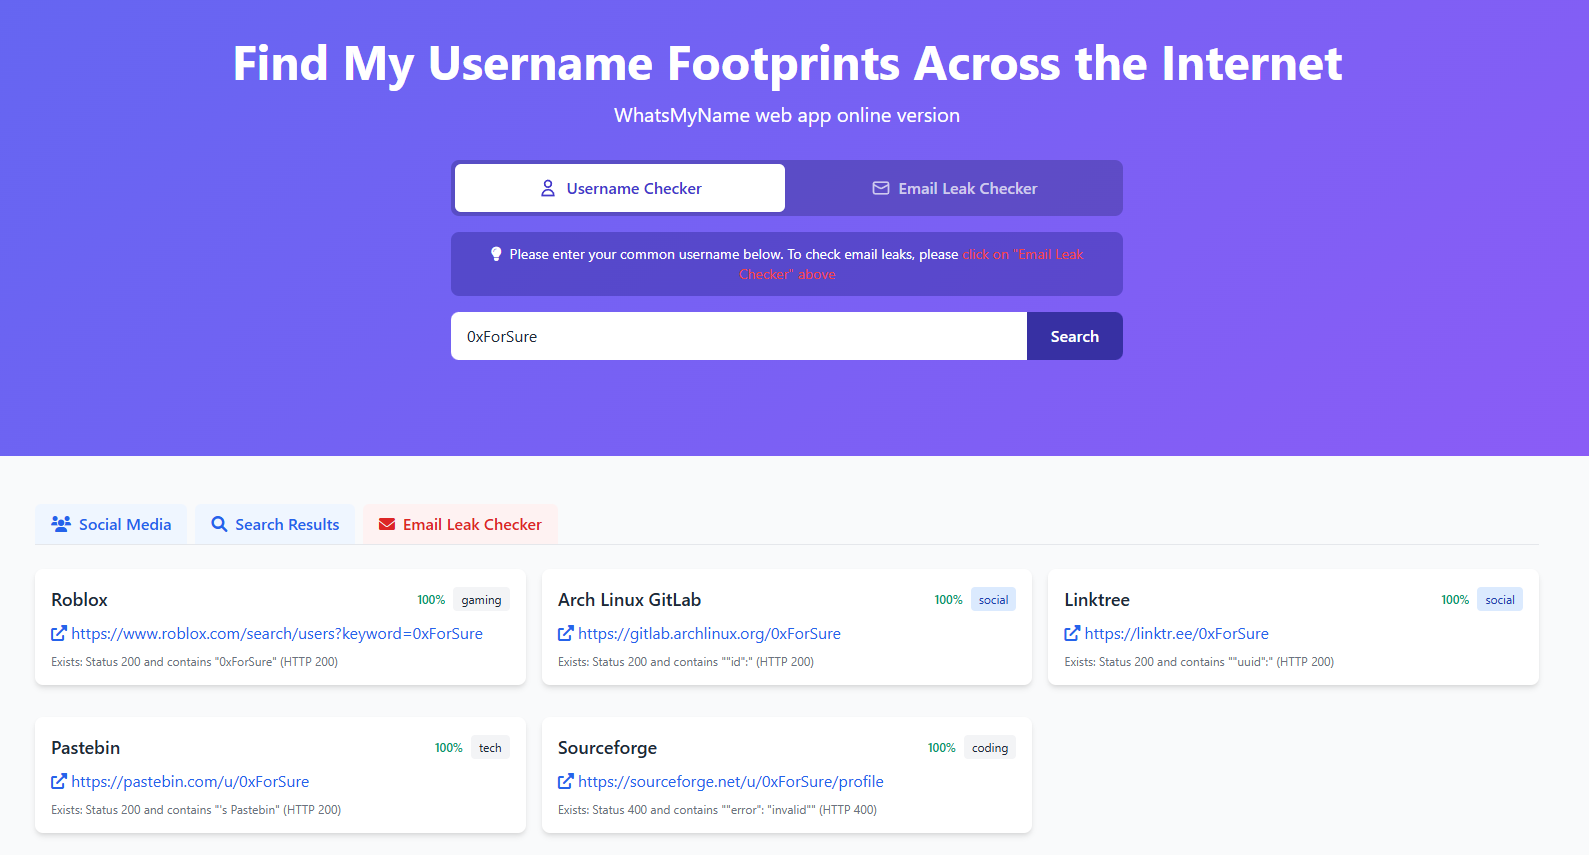The width and height of the screenshot is (1589, 855).
Task: Click the external link icon for Arch Linux GitLab
Action: (566, 633)
